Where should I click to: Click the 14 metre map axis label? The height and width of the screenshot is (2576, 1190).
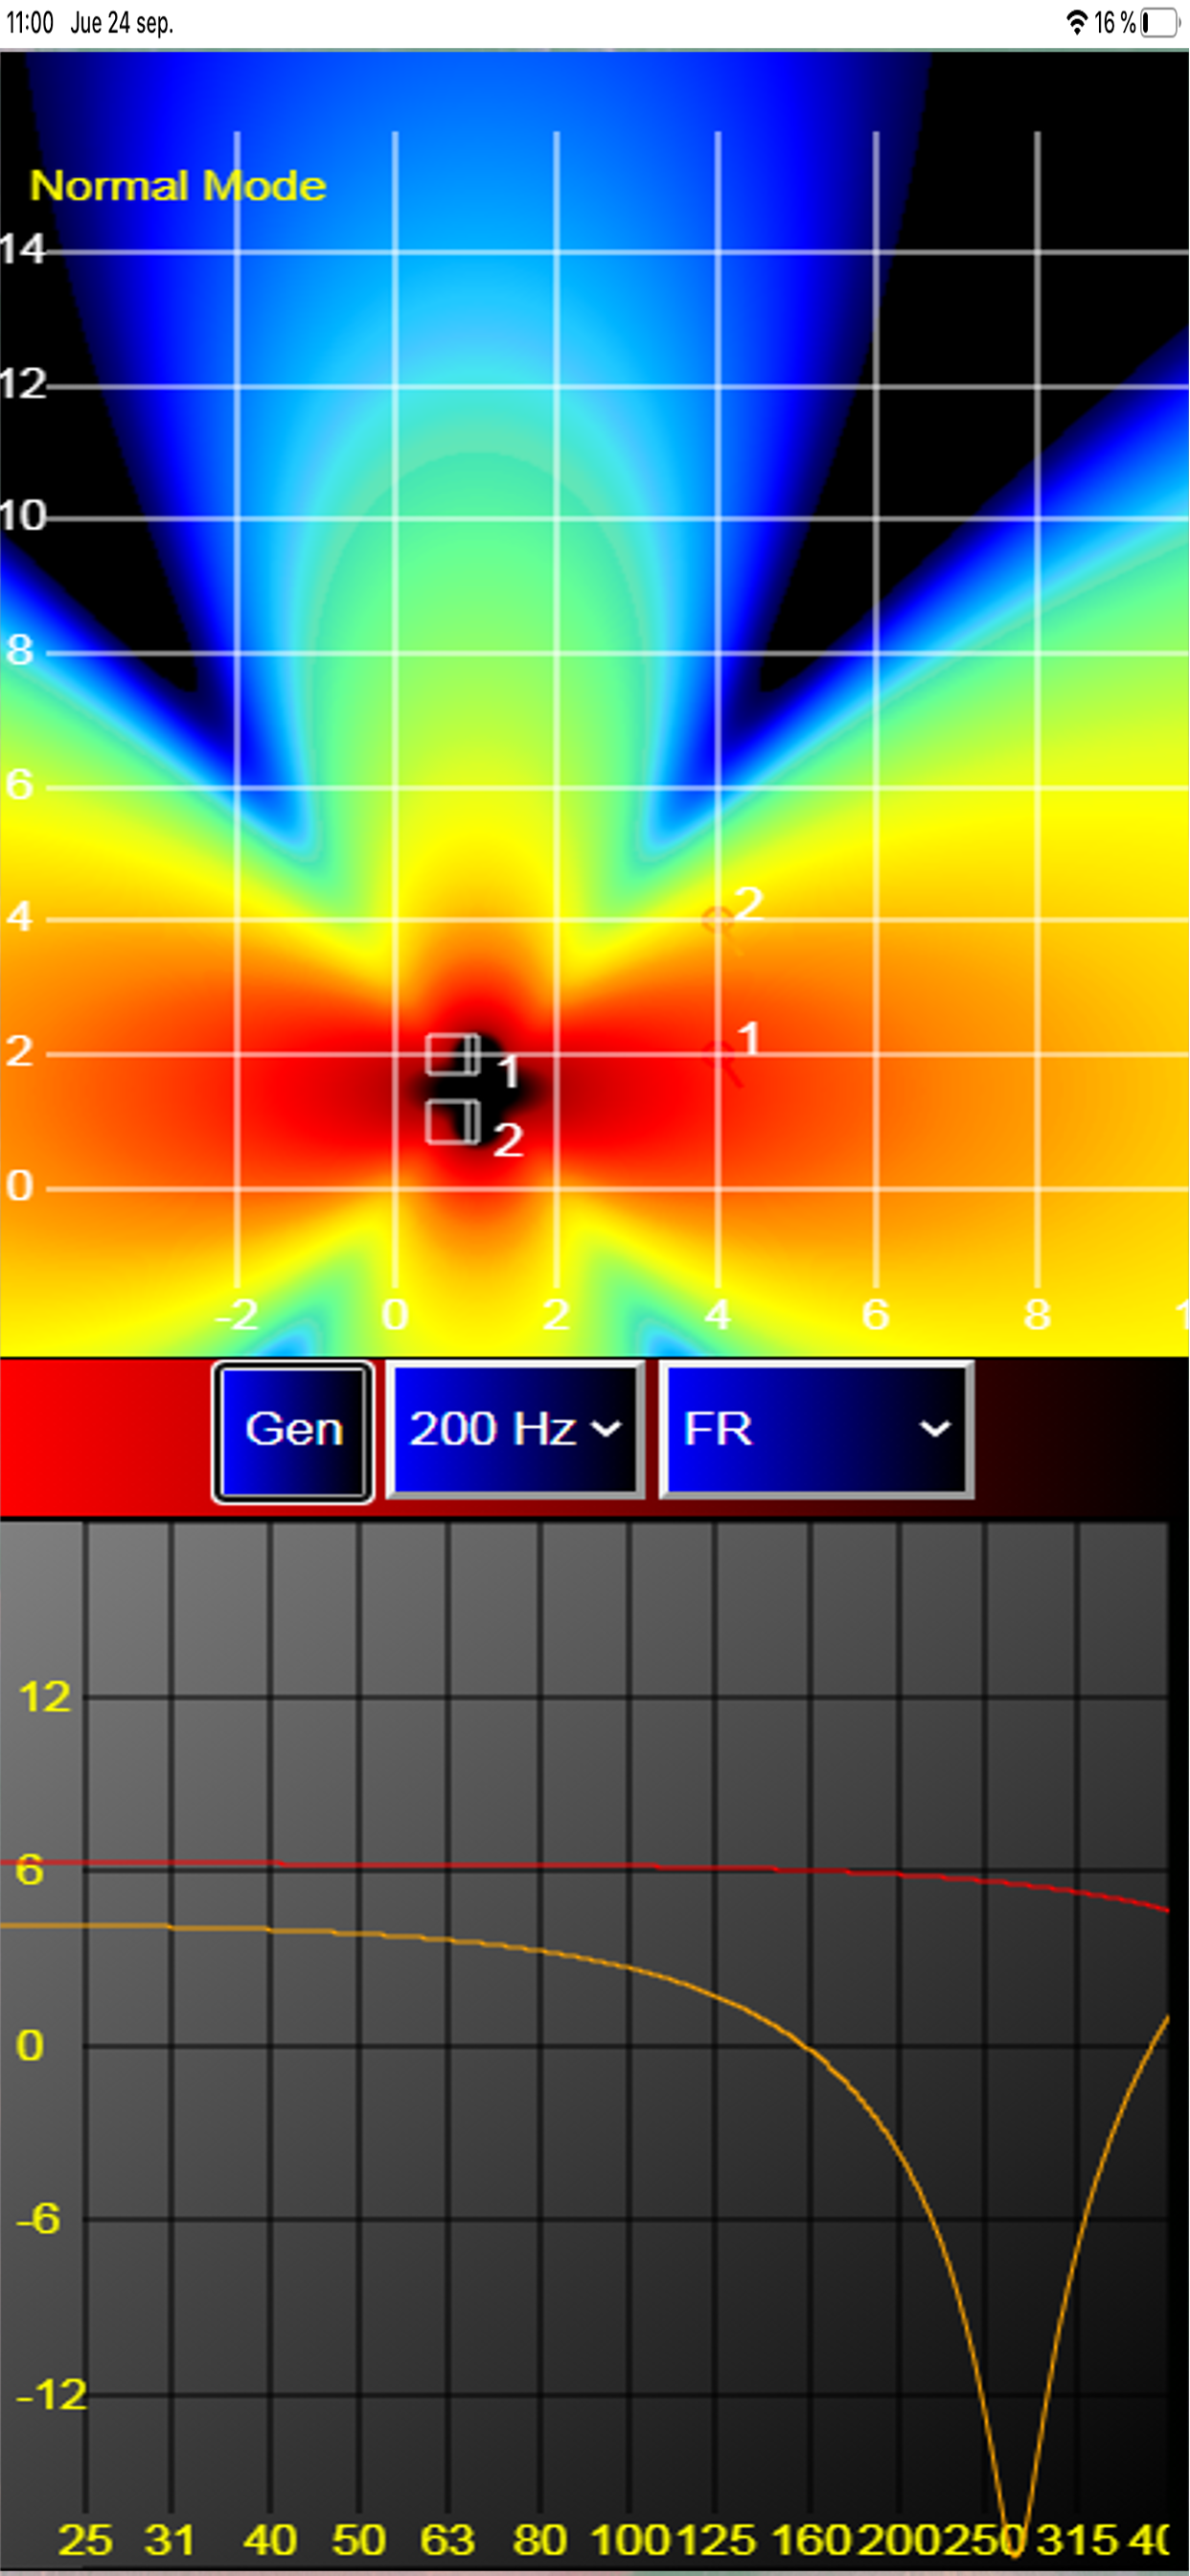click(x=23, y=249)
